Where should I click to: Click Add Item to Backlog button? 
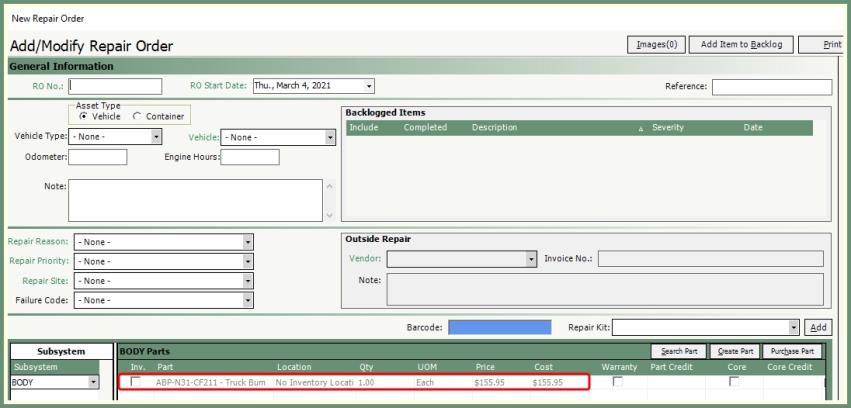[x=741, y=44]
